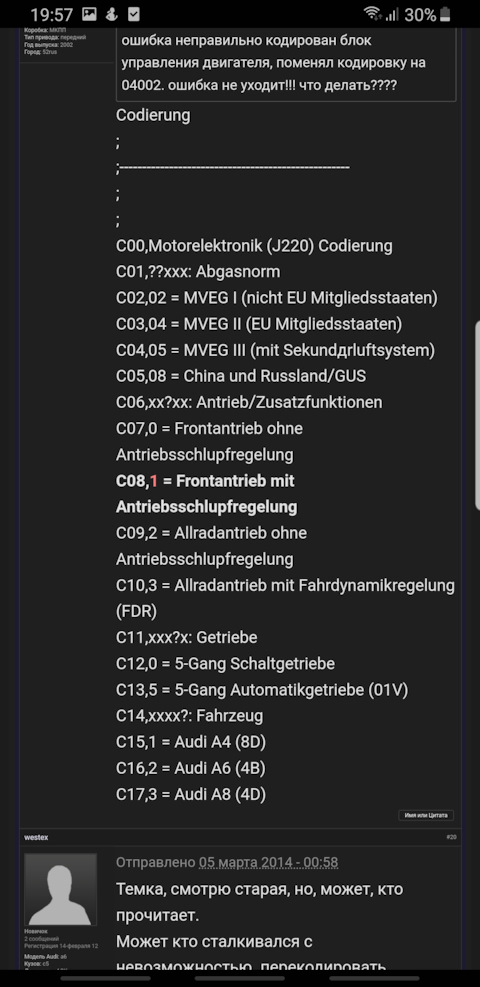This screenshot has width=480, height=987.
Task: Tap the Snapchat ghost notification icon
Action: pos(112,14)
